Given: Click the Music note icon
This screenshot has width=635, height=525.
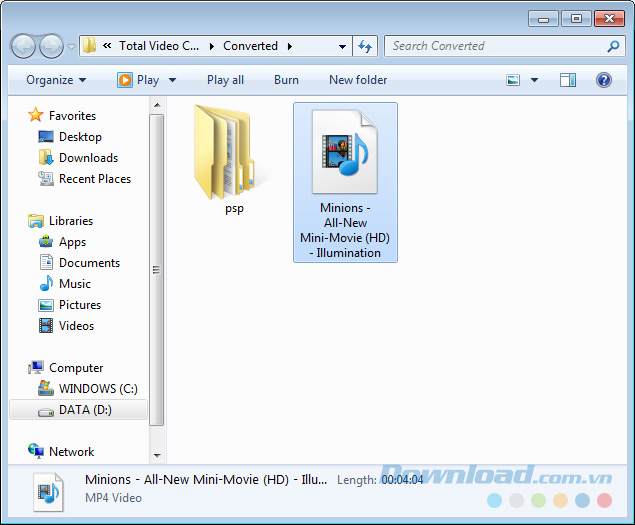Looking at the screenshot, I should (46, 284).
